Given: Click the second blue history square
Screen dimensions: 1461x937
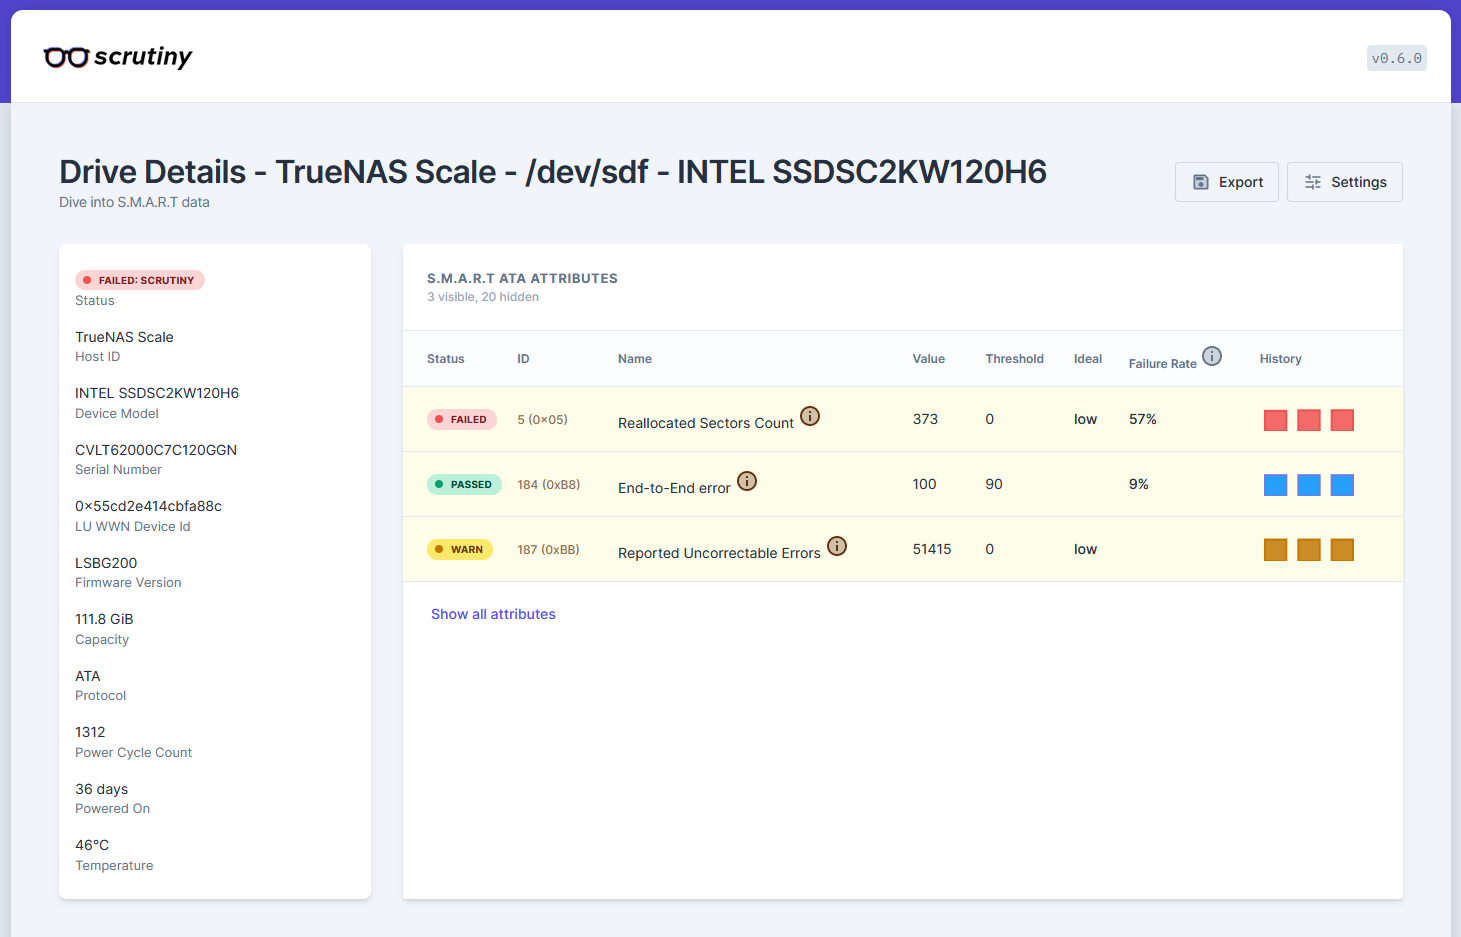Looking at the screenshot, I should [1309, 485].
